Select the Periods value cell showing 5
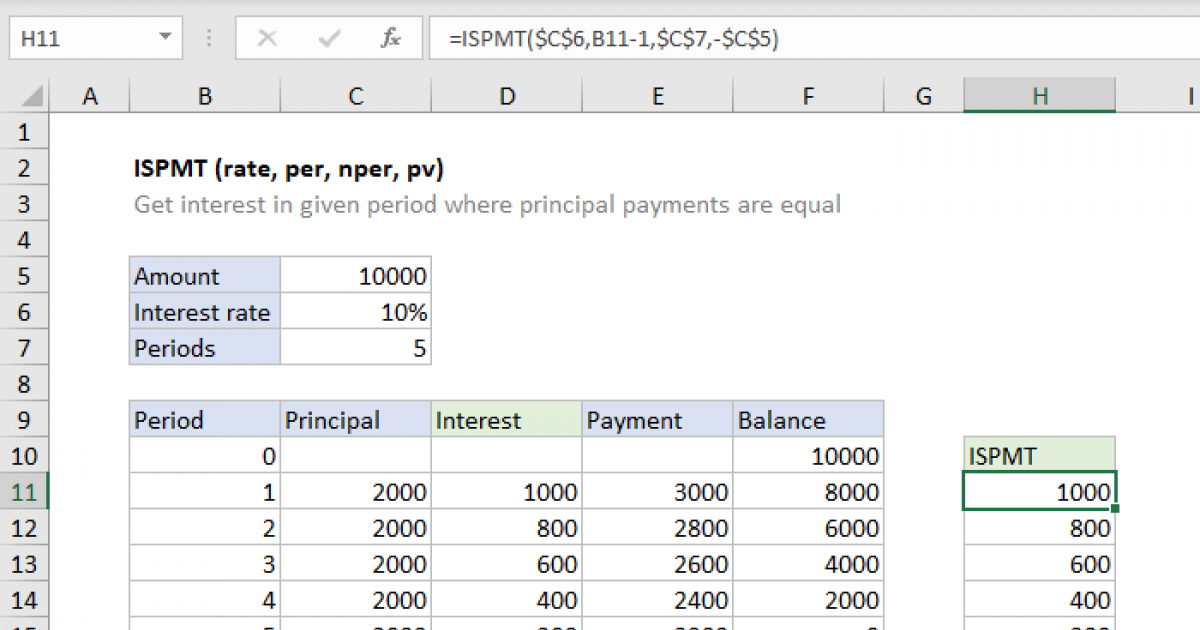This screenshot has height=630, width=1200. (355, 348)
